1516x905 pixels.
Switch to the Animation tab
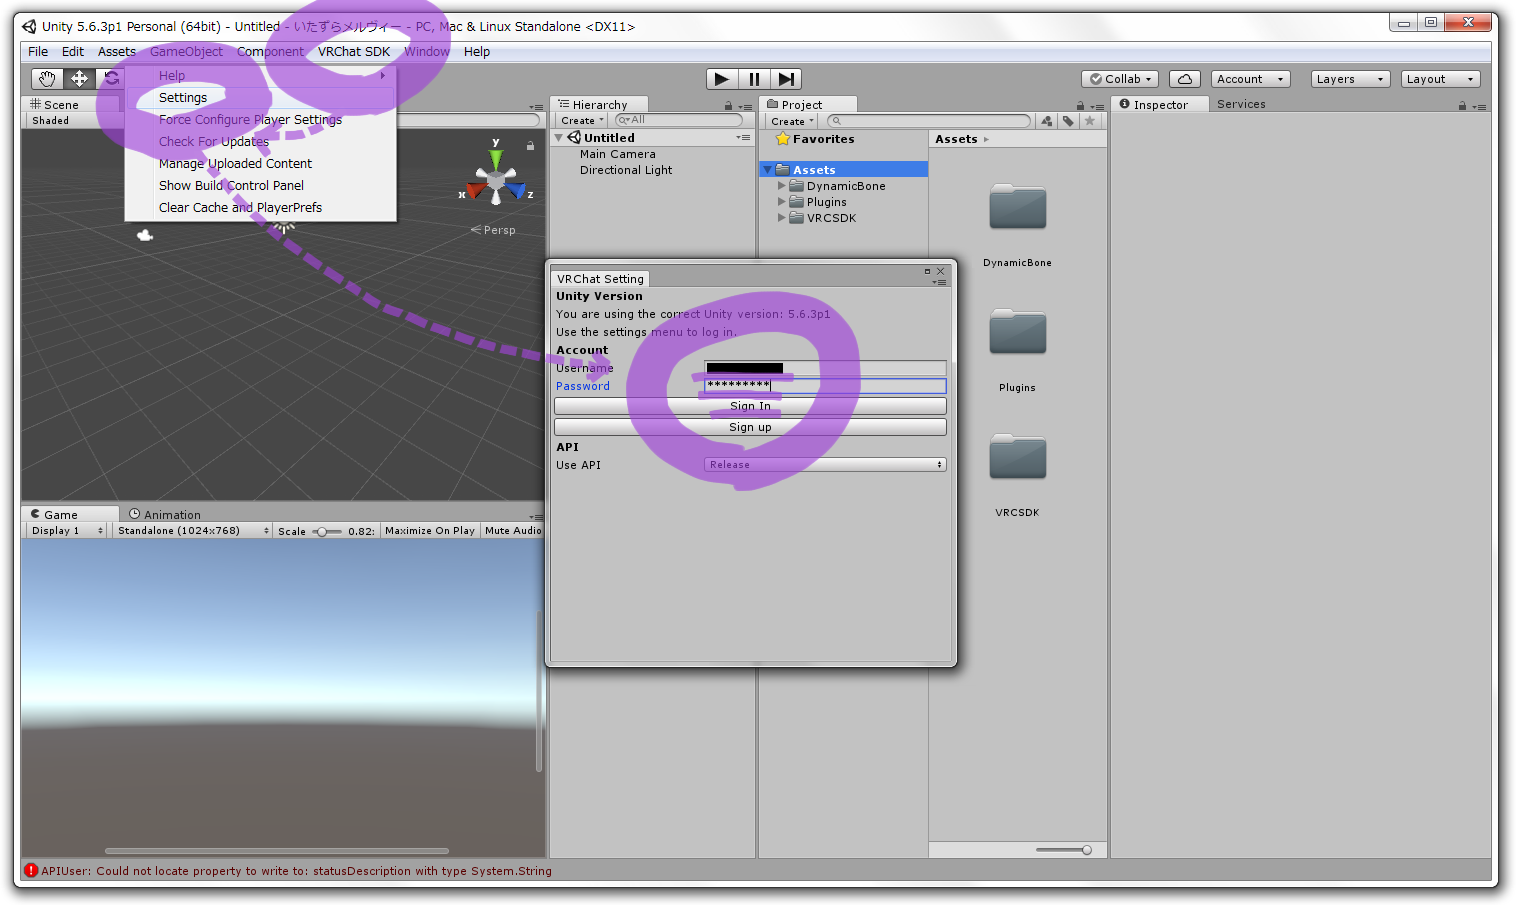pyautogui.click(x=165, y=515)
